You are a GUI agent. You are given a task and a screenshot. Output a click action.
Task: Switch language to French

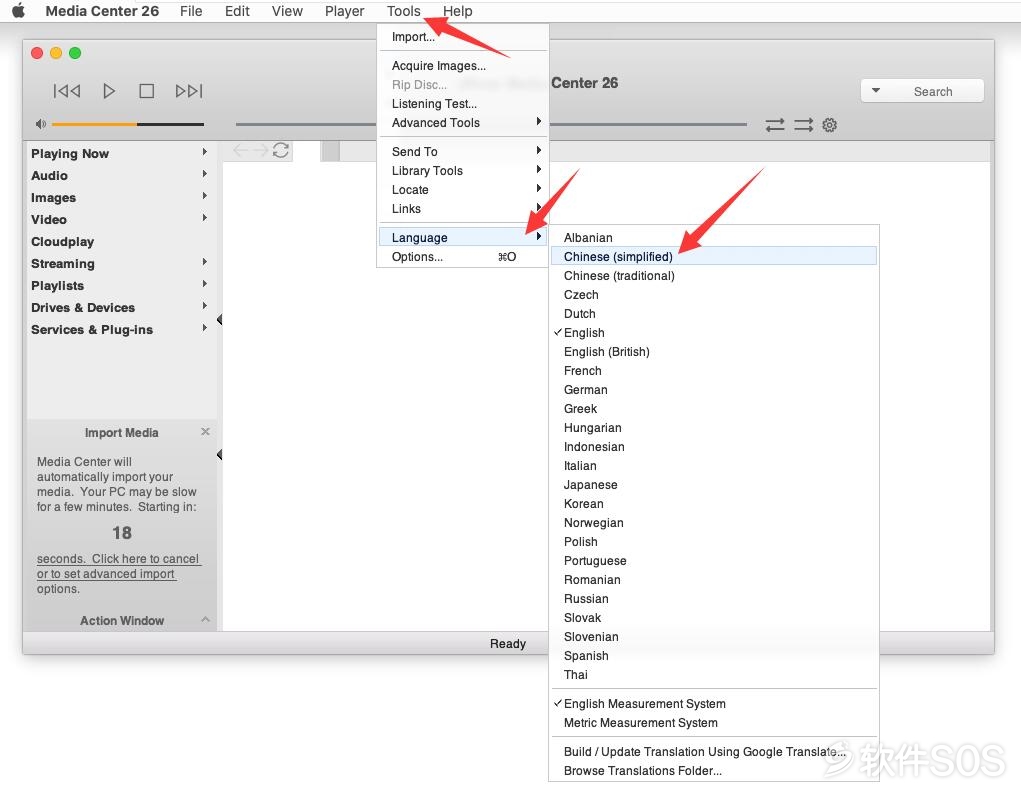(714, 371)
